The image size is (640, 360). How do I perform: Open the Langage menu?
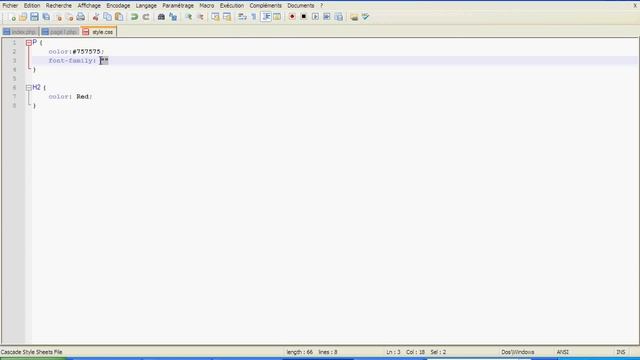(x=146, y=6)
